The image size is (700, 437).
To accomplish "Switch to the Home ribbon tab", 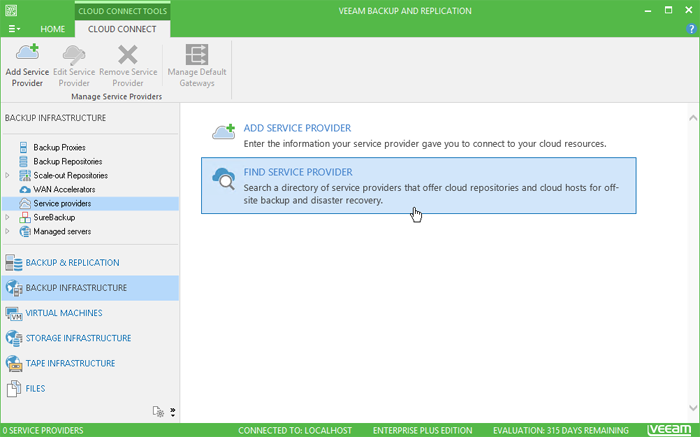I will [53, 29].
